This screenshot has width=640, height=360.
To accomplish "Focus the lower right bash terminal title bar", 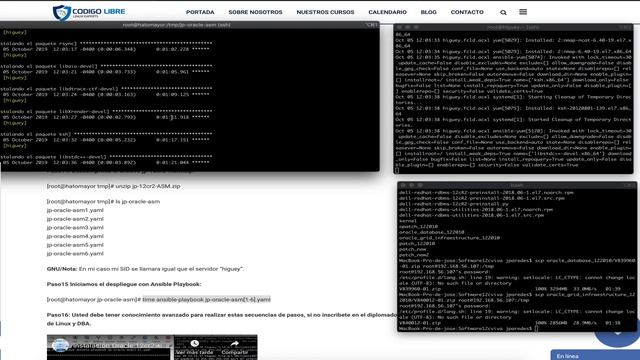I will [517, 185].
